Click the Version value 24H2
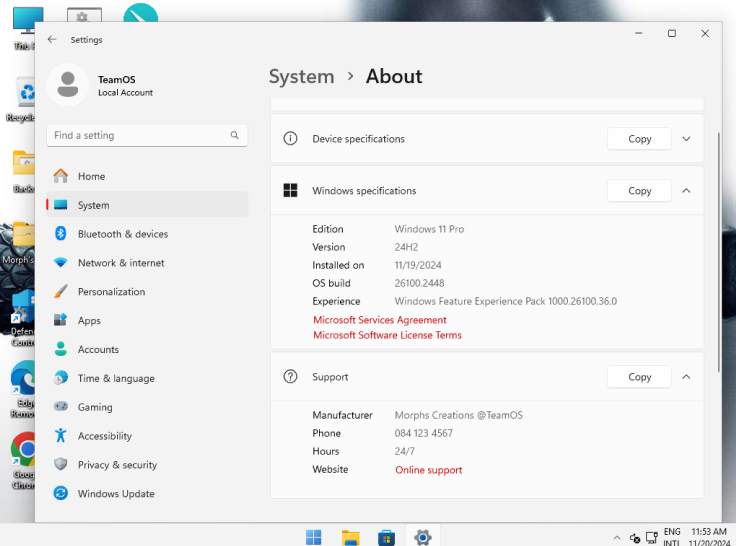Image resolution: width=736 pixels, height=546 pixels. tap(406, 247)
